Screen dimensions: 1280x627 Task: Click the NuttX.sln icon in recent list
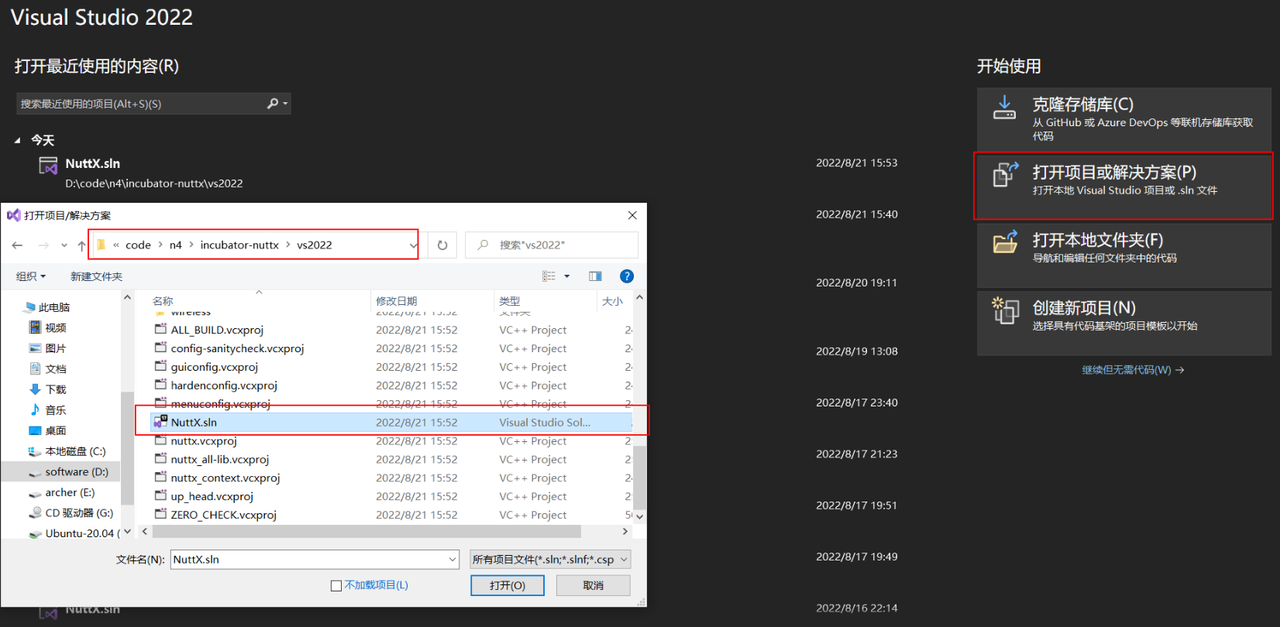coord(48,165)
